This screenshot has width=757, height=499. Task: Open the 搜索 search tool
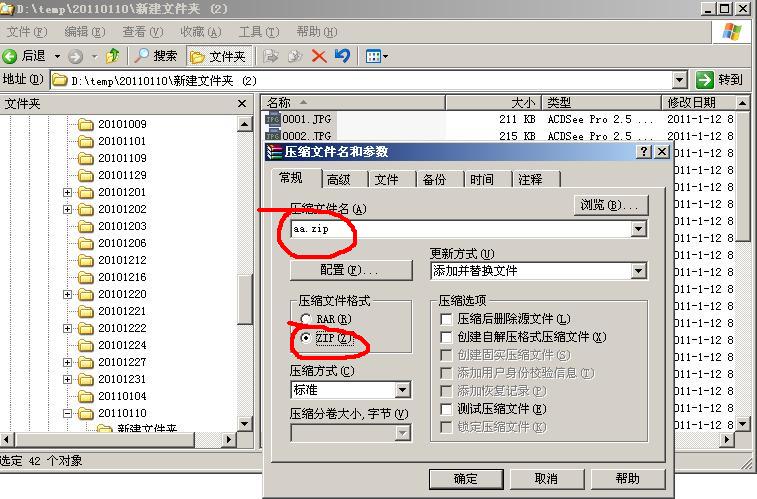click(x=155, y=56)
